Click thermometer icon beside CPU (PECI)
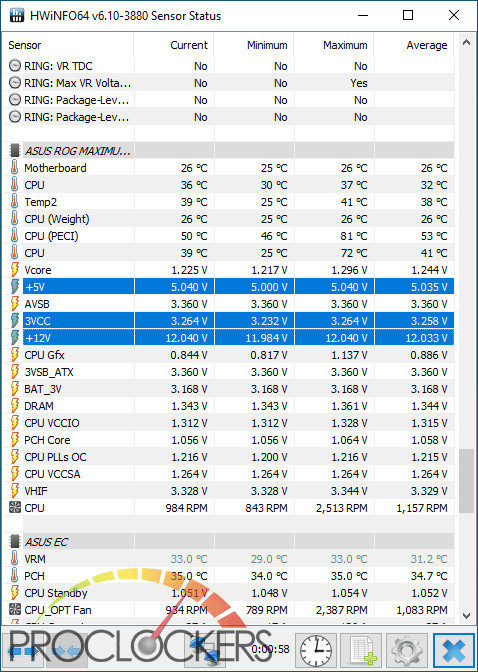This screenshot has width=478, height=672. [x=15, y=236]
